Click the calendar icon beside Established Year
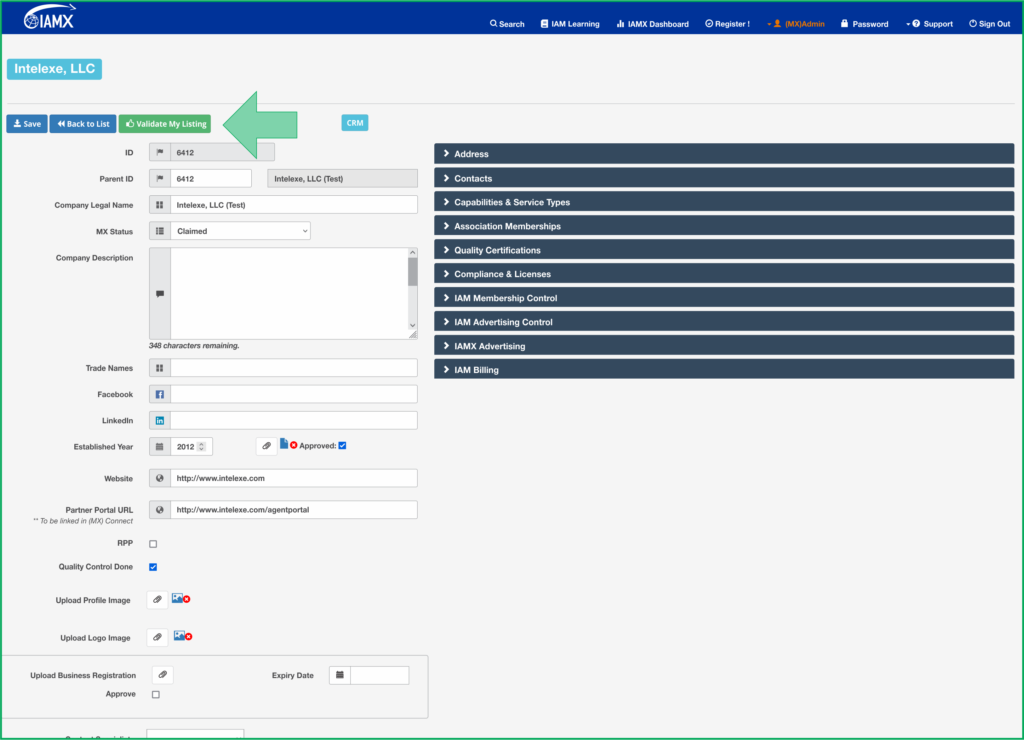This screenshot has width=1024, height=740. click(x=160, y=446)
